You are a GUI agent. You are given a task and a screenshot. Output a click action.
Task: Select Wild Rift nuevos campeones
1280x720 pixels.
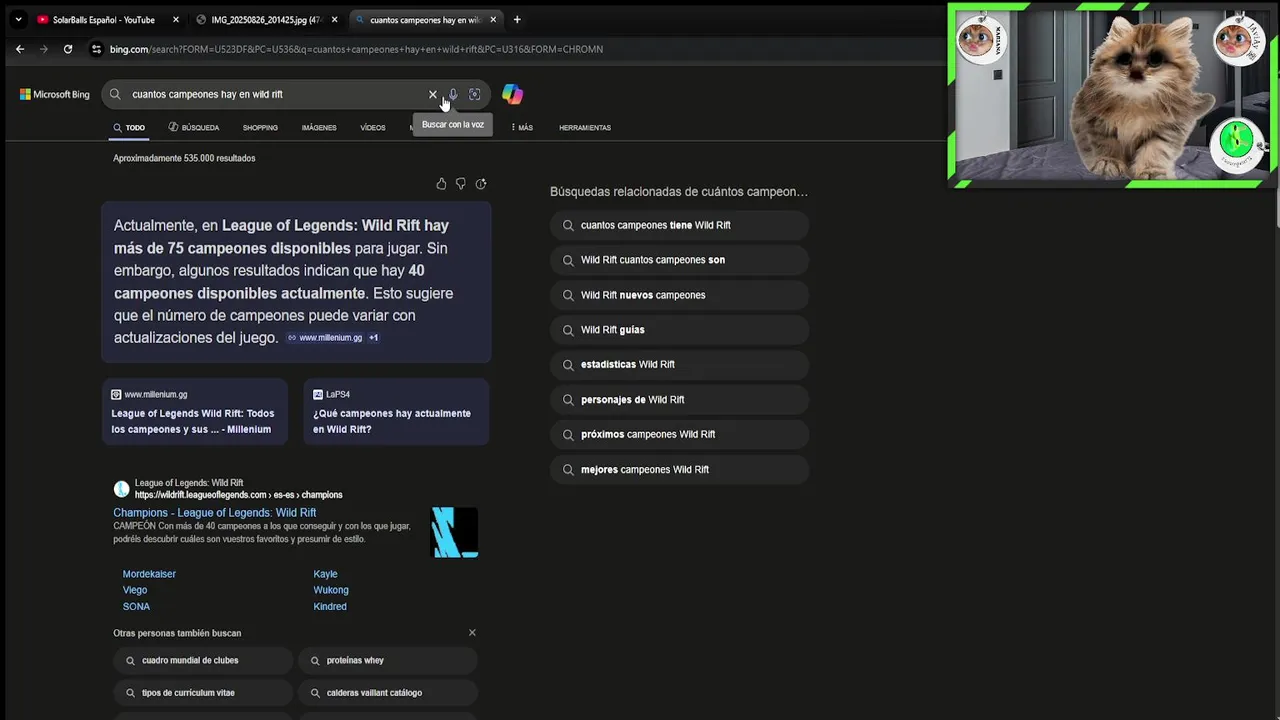click(x=679, y=295)
